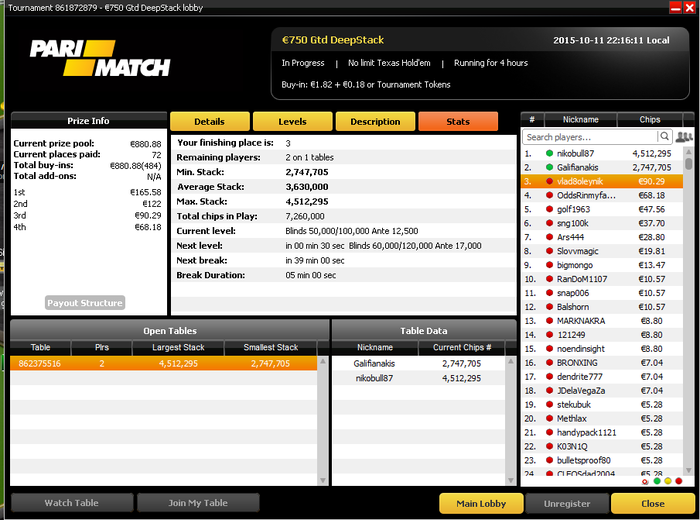Click the Join My Table button
Viewport: 700px width, 520px height.
pyautogui.click(x=198, y=503)
